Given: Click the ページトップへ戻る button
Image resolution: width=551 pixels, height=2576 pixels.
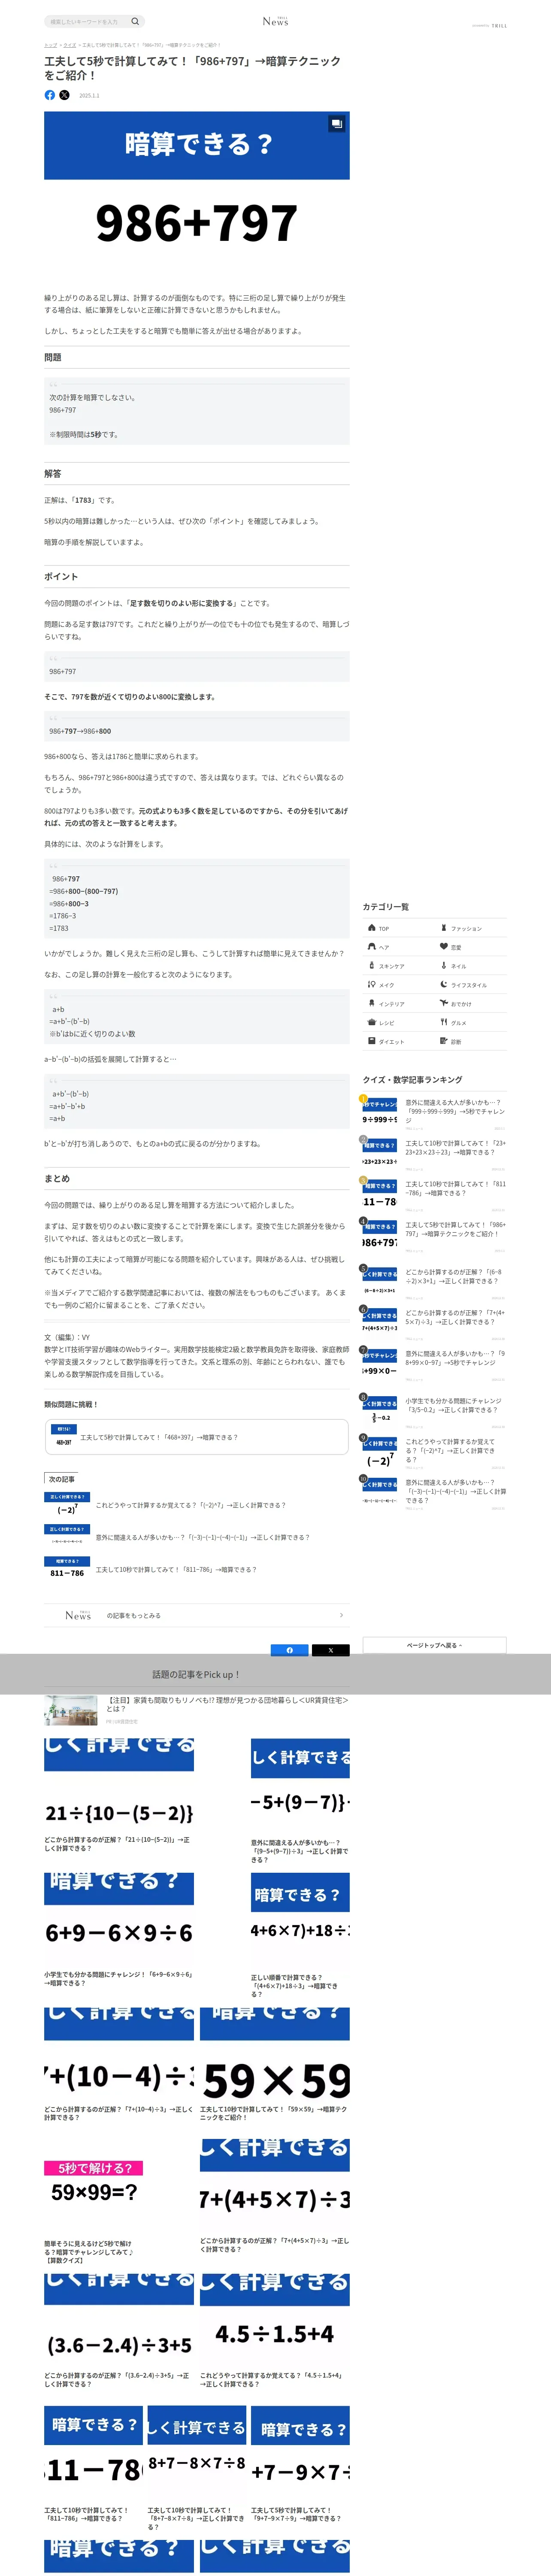Looking at the screenshot, I should (x=434, y=1645).
